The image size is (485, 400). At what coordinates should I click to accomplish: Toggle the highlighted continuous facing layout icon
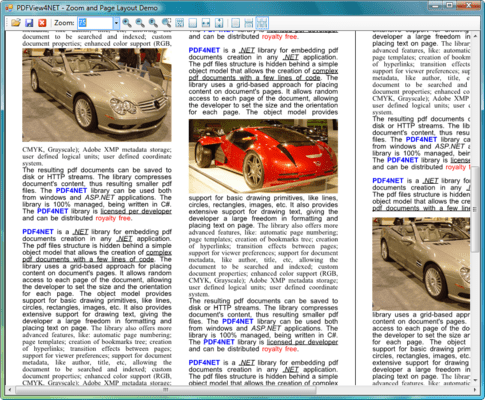(x=262, y=23)
